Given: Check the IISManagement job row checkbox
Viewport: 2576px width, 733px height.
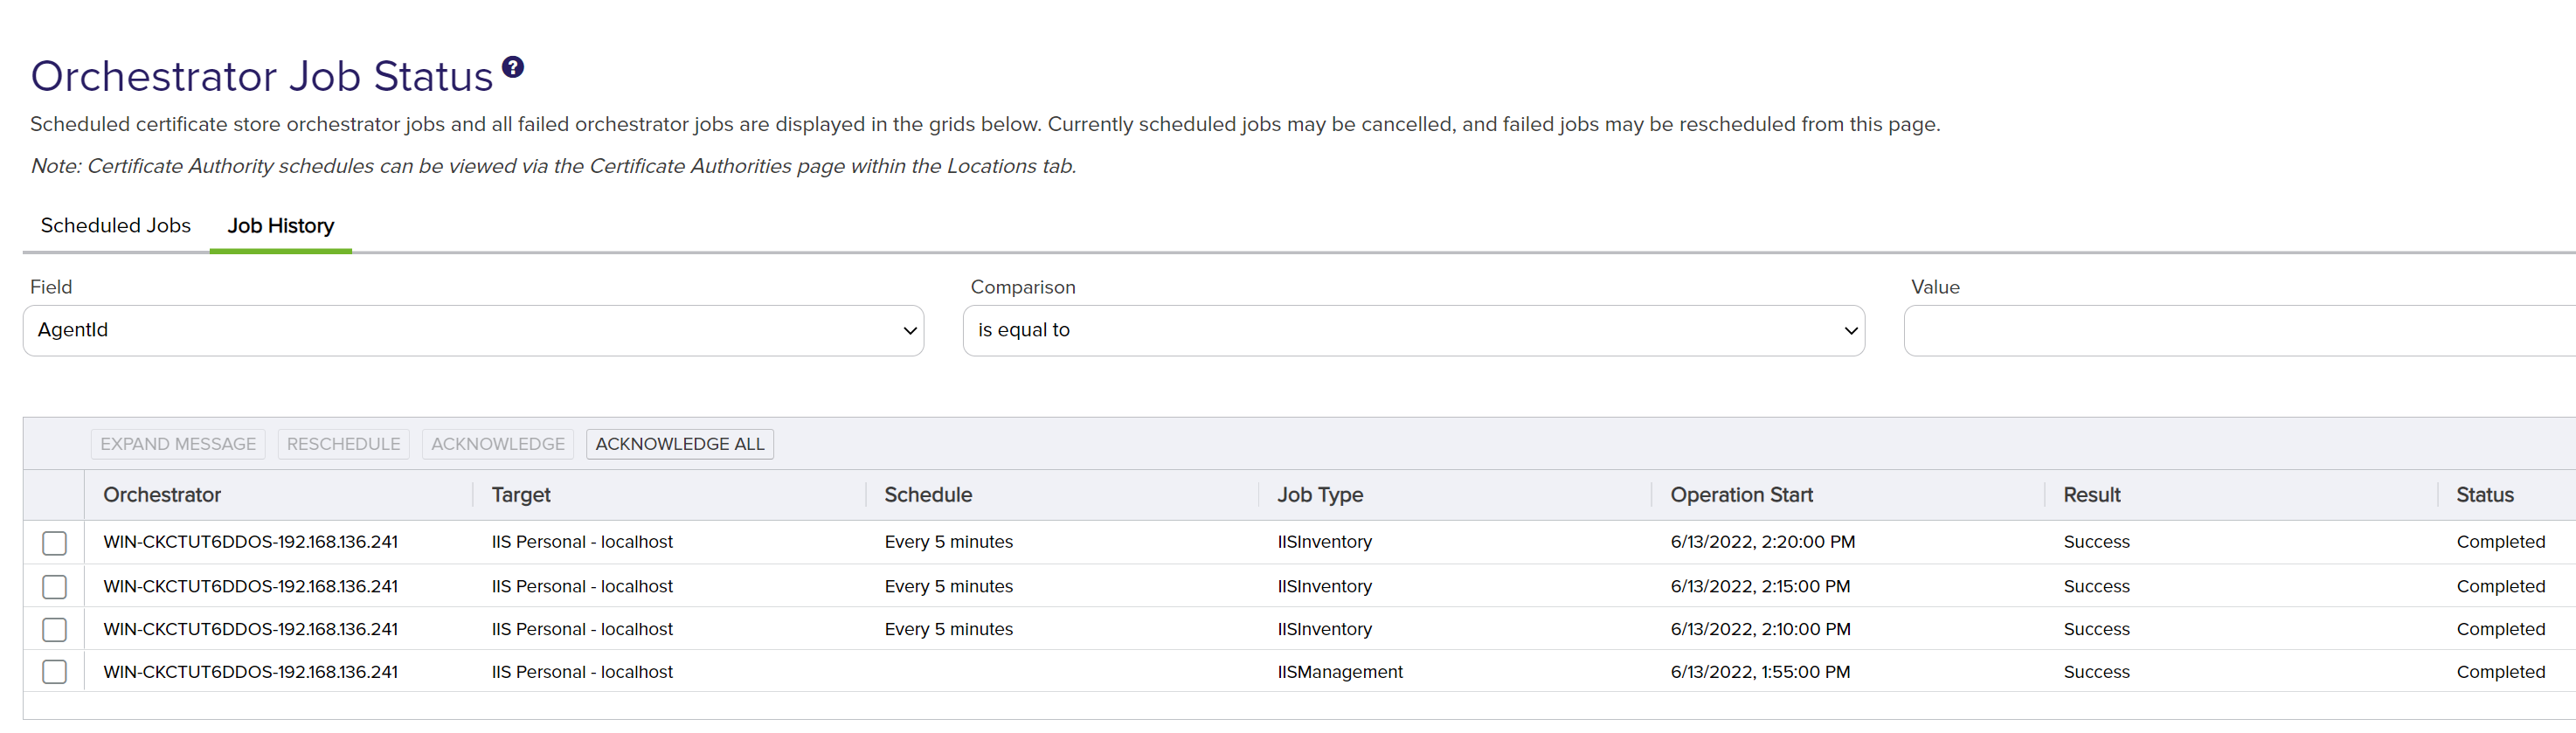Looking at the screenshot, I should point(55,672).
